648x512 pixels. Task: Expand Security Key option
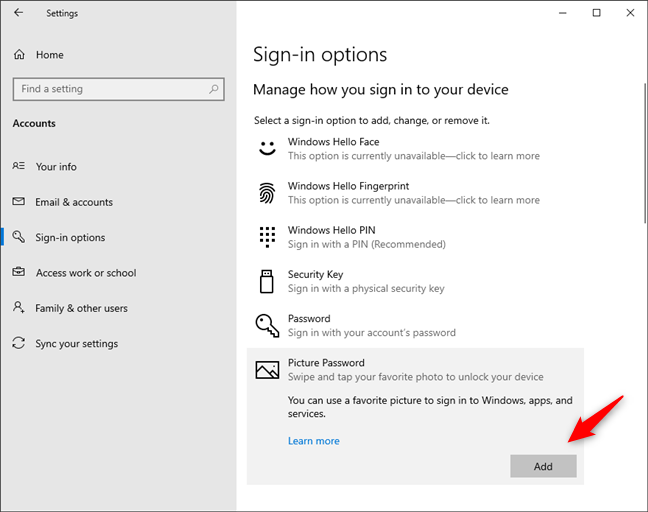[x=415, y=281]
